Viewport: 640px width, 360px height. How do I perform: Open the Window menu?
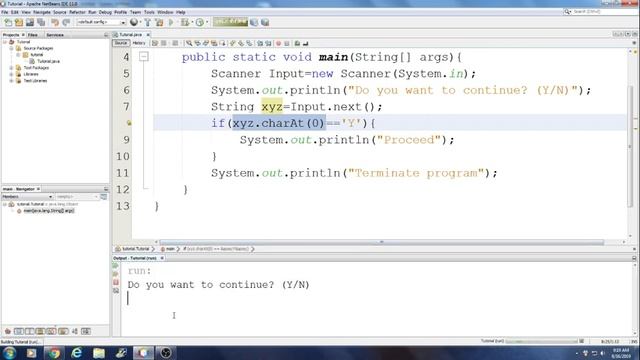tap(165, 12)
